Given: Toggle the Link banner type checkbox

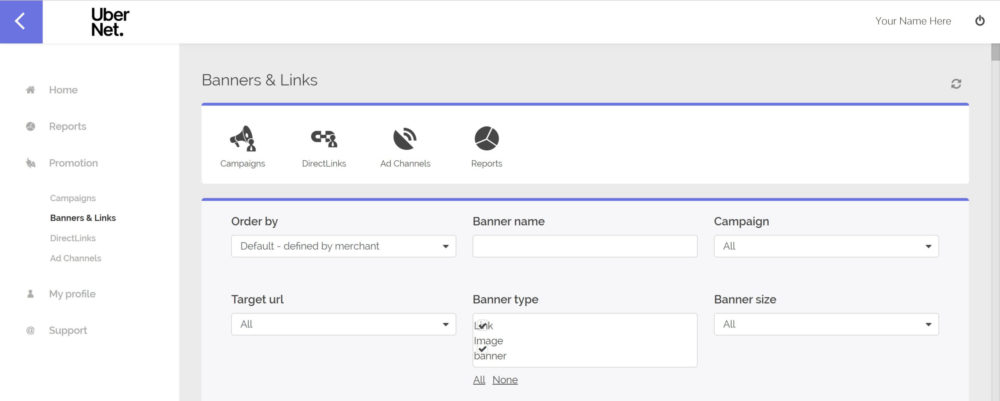Looking at the screenshot, I should 482,325.
